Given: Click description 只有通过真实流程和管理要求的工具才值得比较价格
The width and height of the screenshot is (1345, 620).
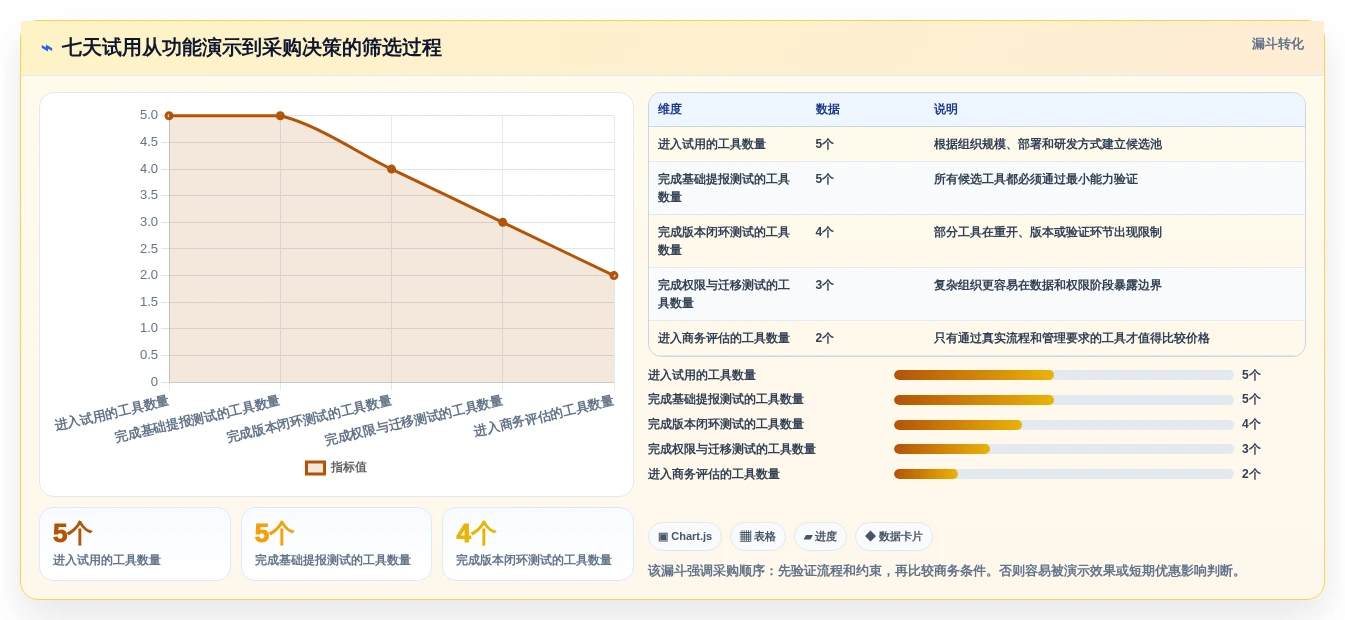Looking at the screenshot, I should click(x=1071, y=338).
